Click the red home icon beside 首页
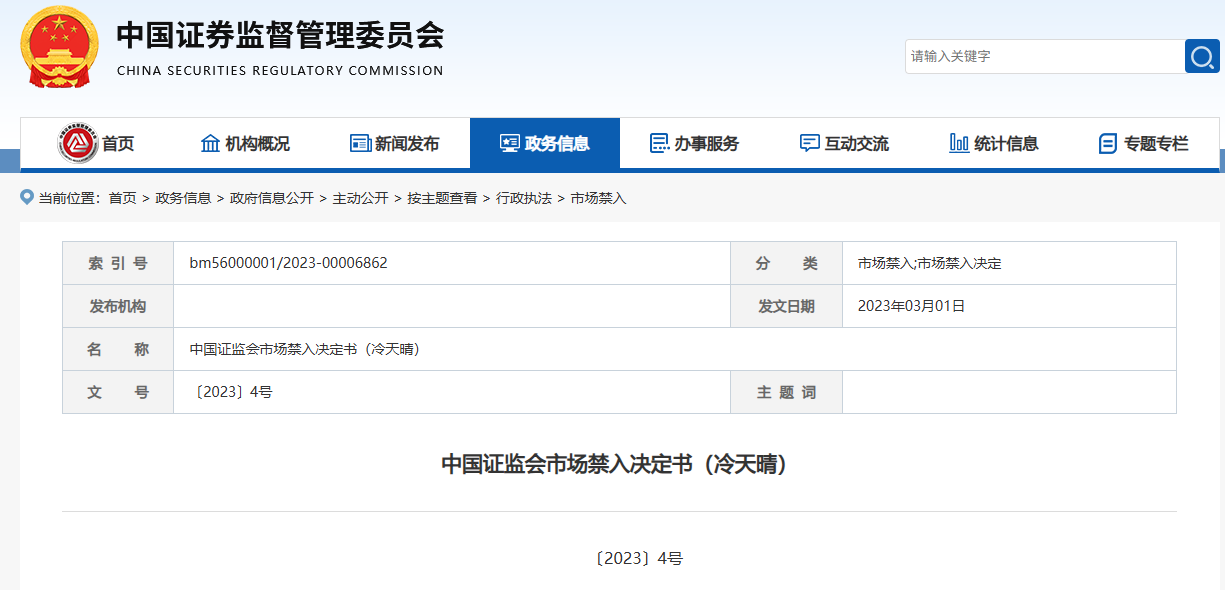The image size is (1225, 590). [x=78, y=144]
